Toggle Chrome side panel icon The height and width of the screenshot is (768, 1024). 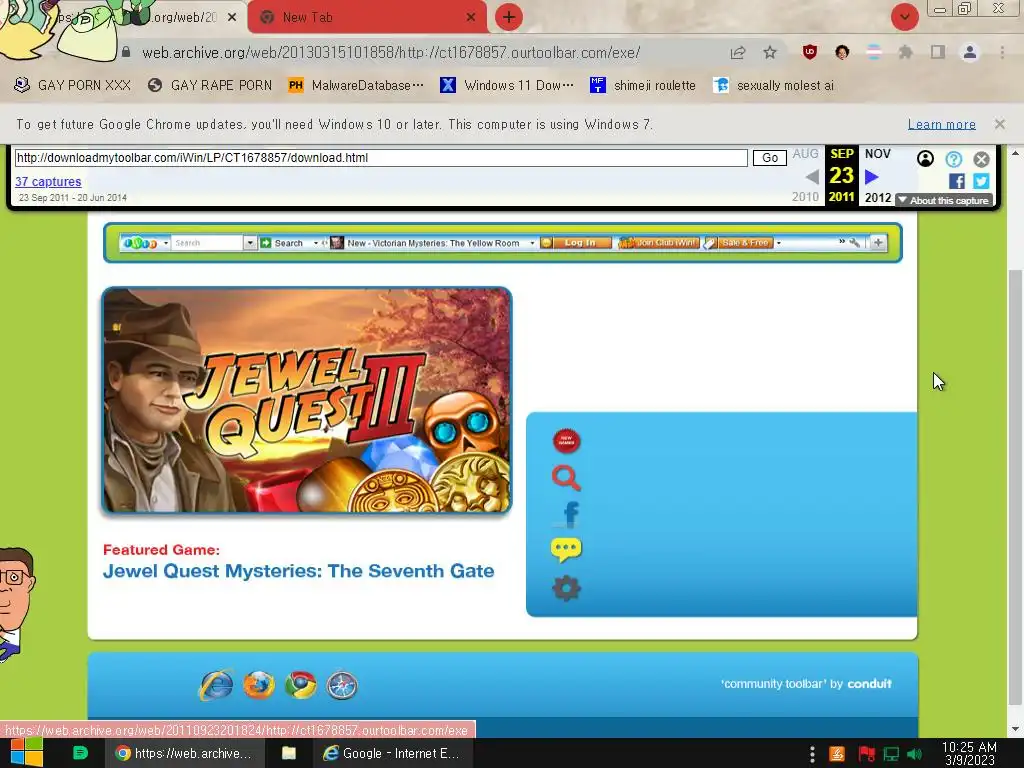938,52
